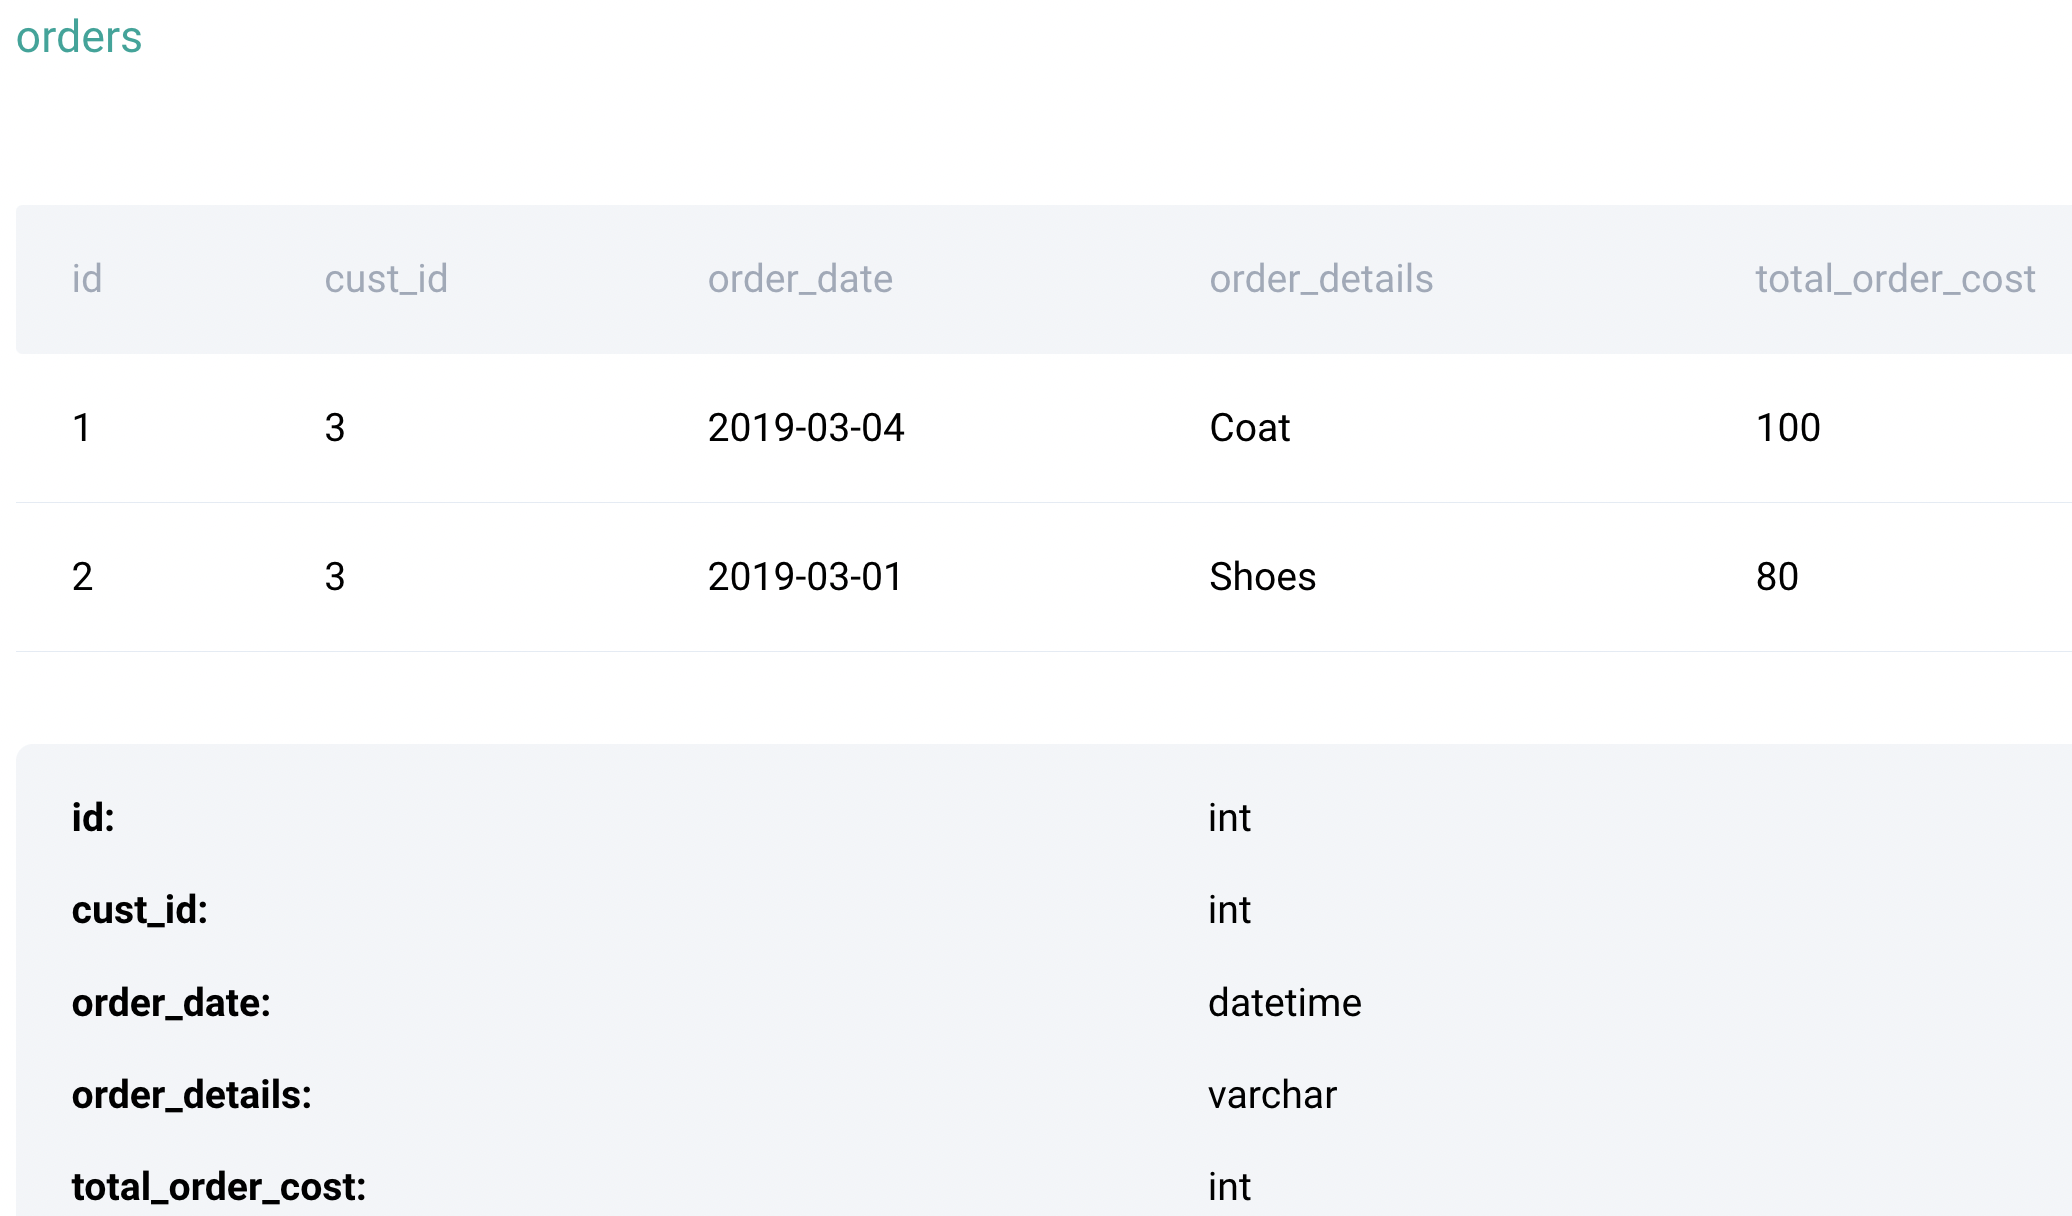Select the 100 total cost cell
The height and width of the screenshot is (1216, 2072).
click(x=1788, y=428)
